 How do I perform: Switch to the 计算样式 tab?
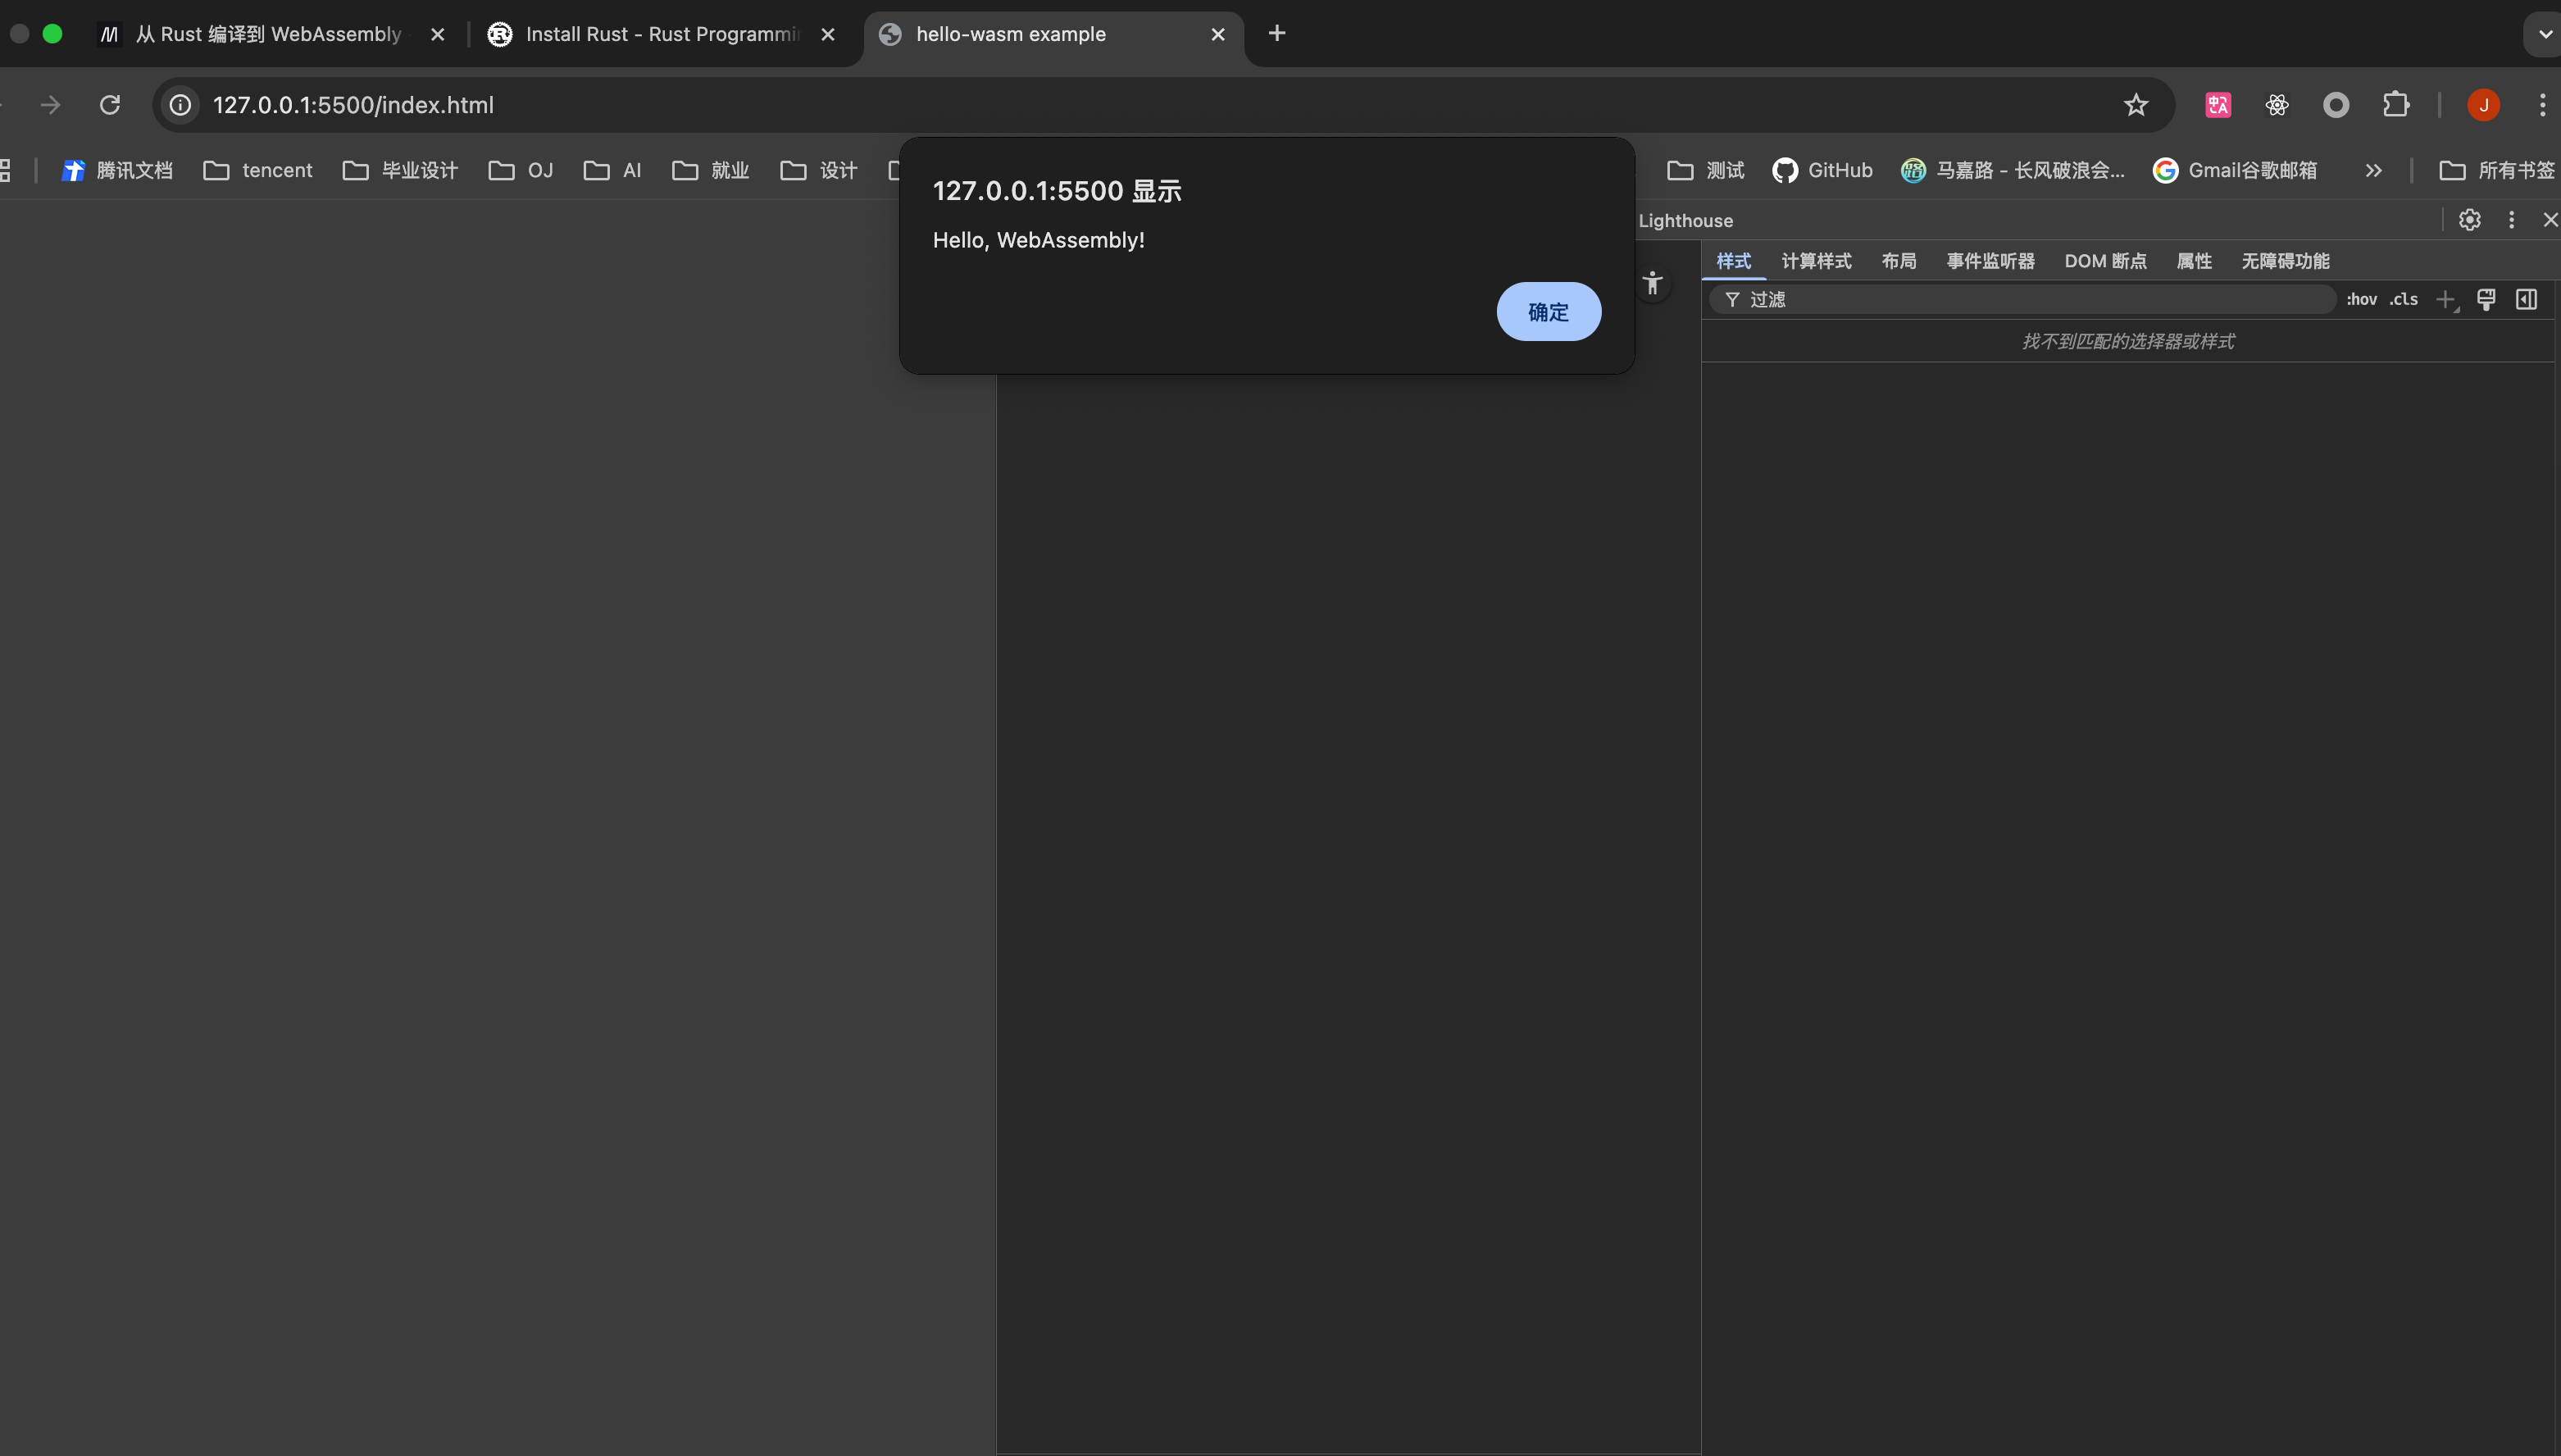[x=1816, y=261]
